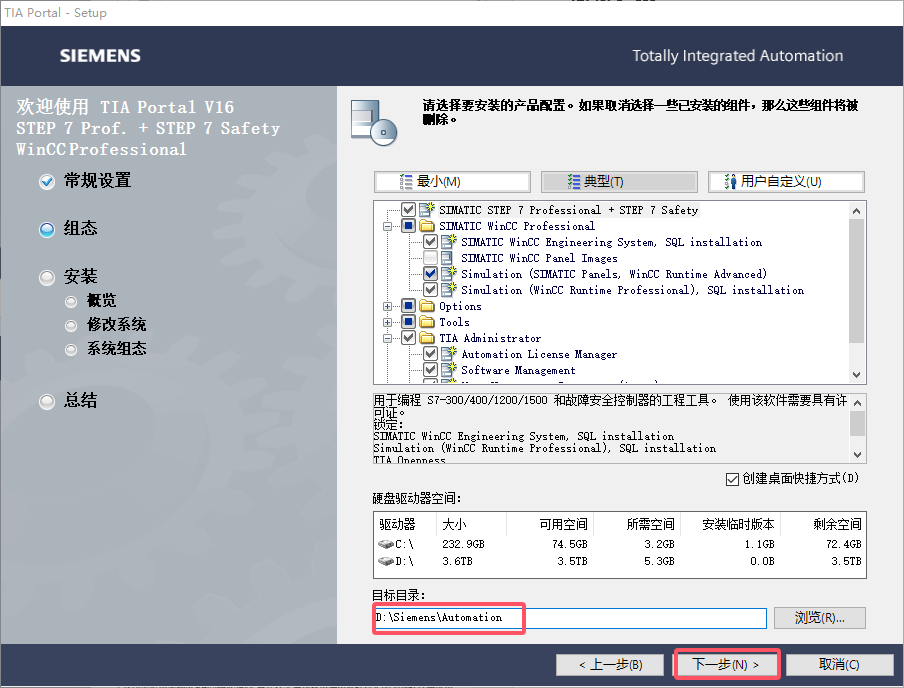Click the 修改系统 sub-step in the sidebar
Viewport: 904px width, 688px height.
116,325
